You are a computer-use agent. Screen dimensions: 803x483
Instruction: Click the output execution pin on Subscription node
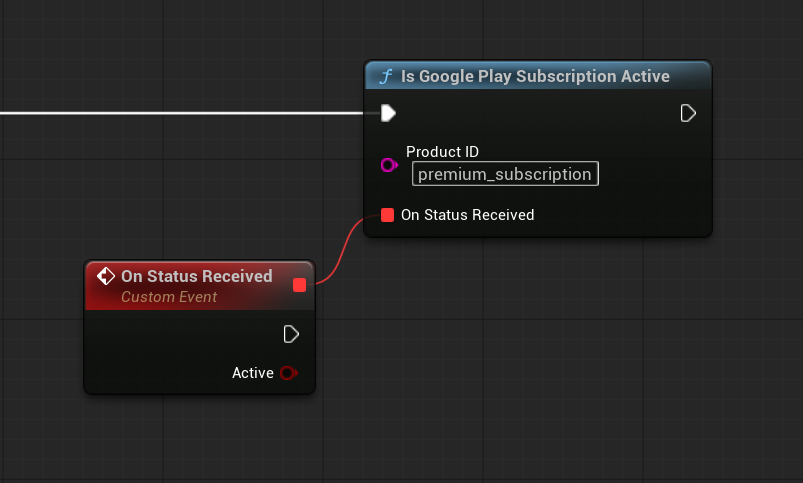point(688,113)
